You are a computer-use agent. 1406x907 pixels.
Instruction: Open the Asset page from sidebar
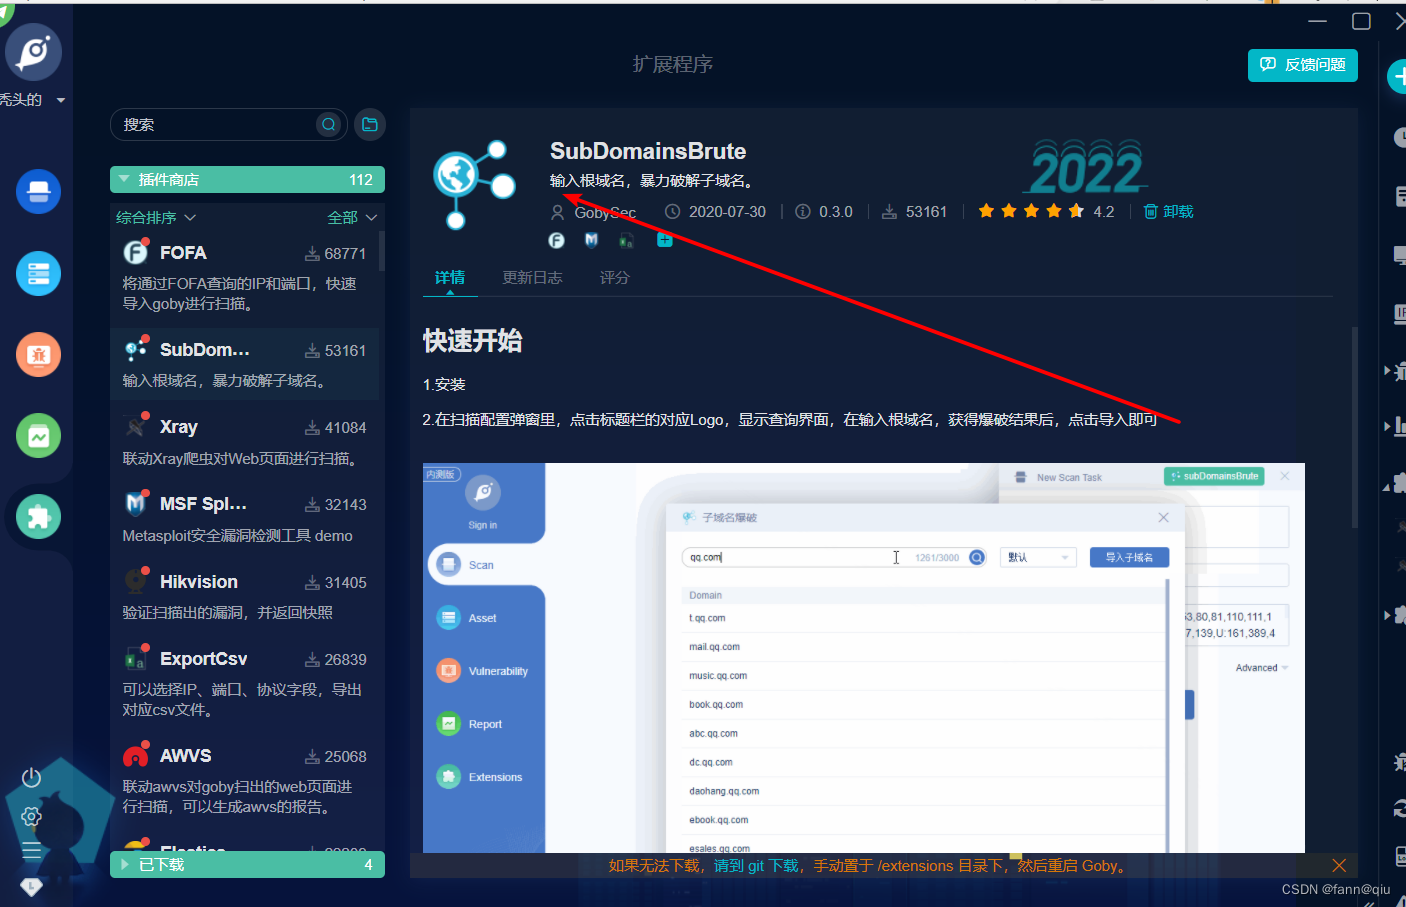click(38, 273)
